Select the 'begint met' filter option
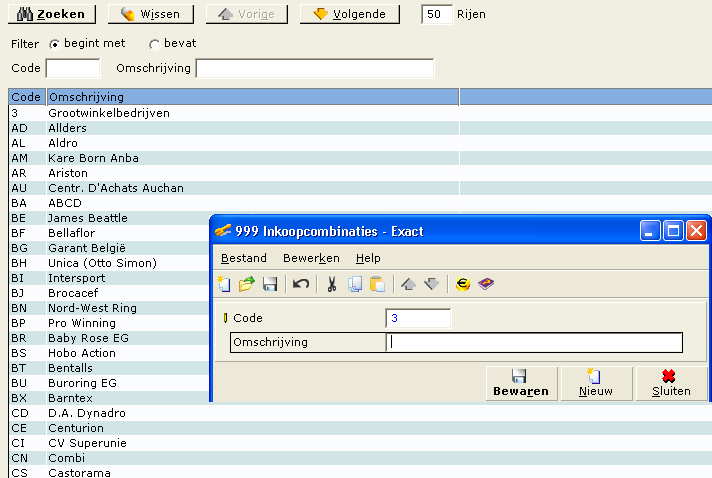Viewport: 712px width, 478px height. pos(54,44)
